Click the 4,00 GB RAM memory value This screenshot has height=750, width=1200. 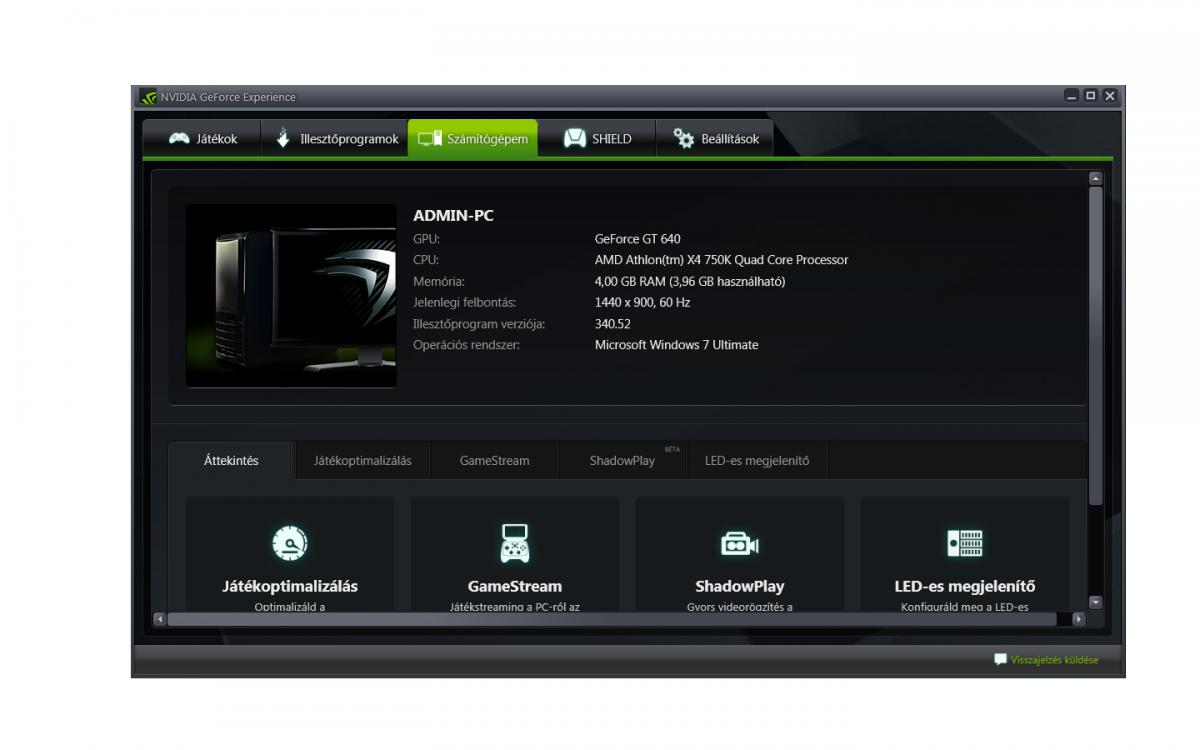pyautogui.click(x=690, y=282)
